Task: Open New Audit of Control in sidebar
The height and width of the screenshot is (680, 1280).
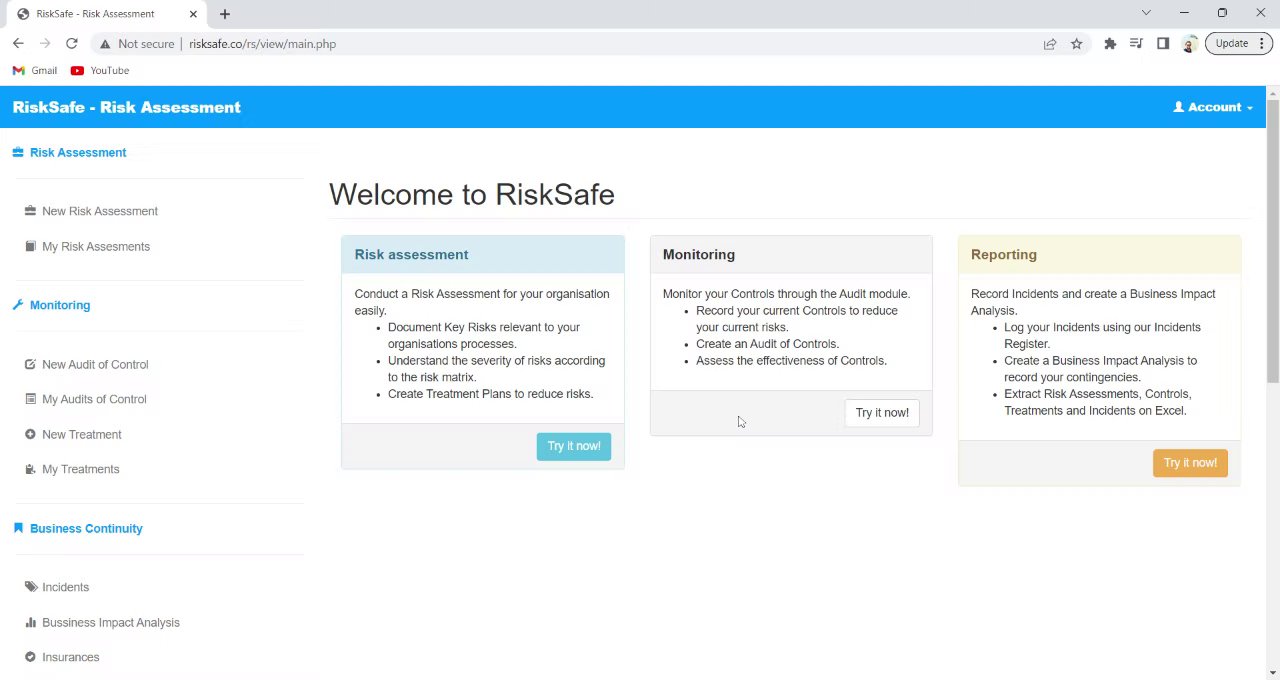Action: click(x=95, y=364)
